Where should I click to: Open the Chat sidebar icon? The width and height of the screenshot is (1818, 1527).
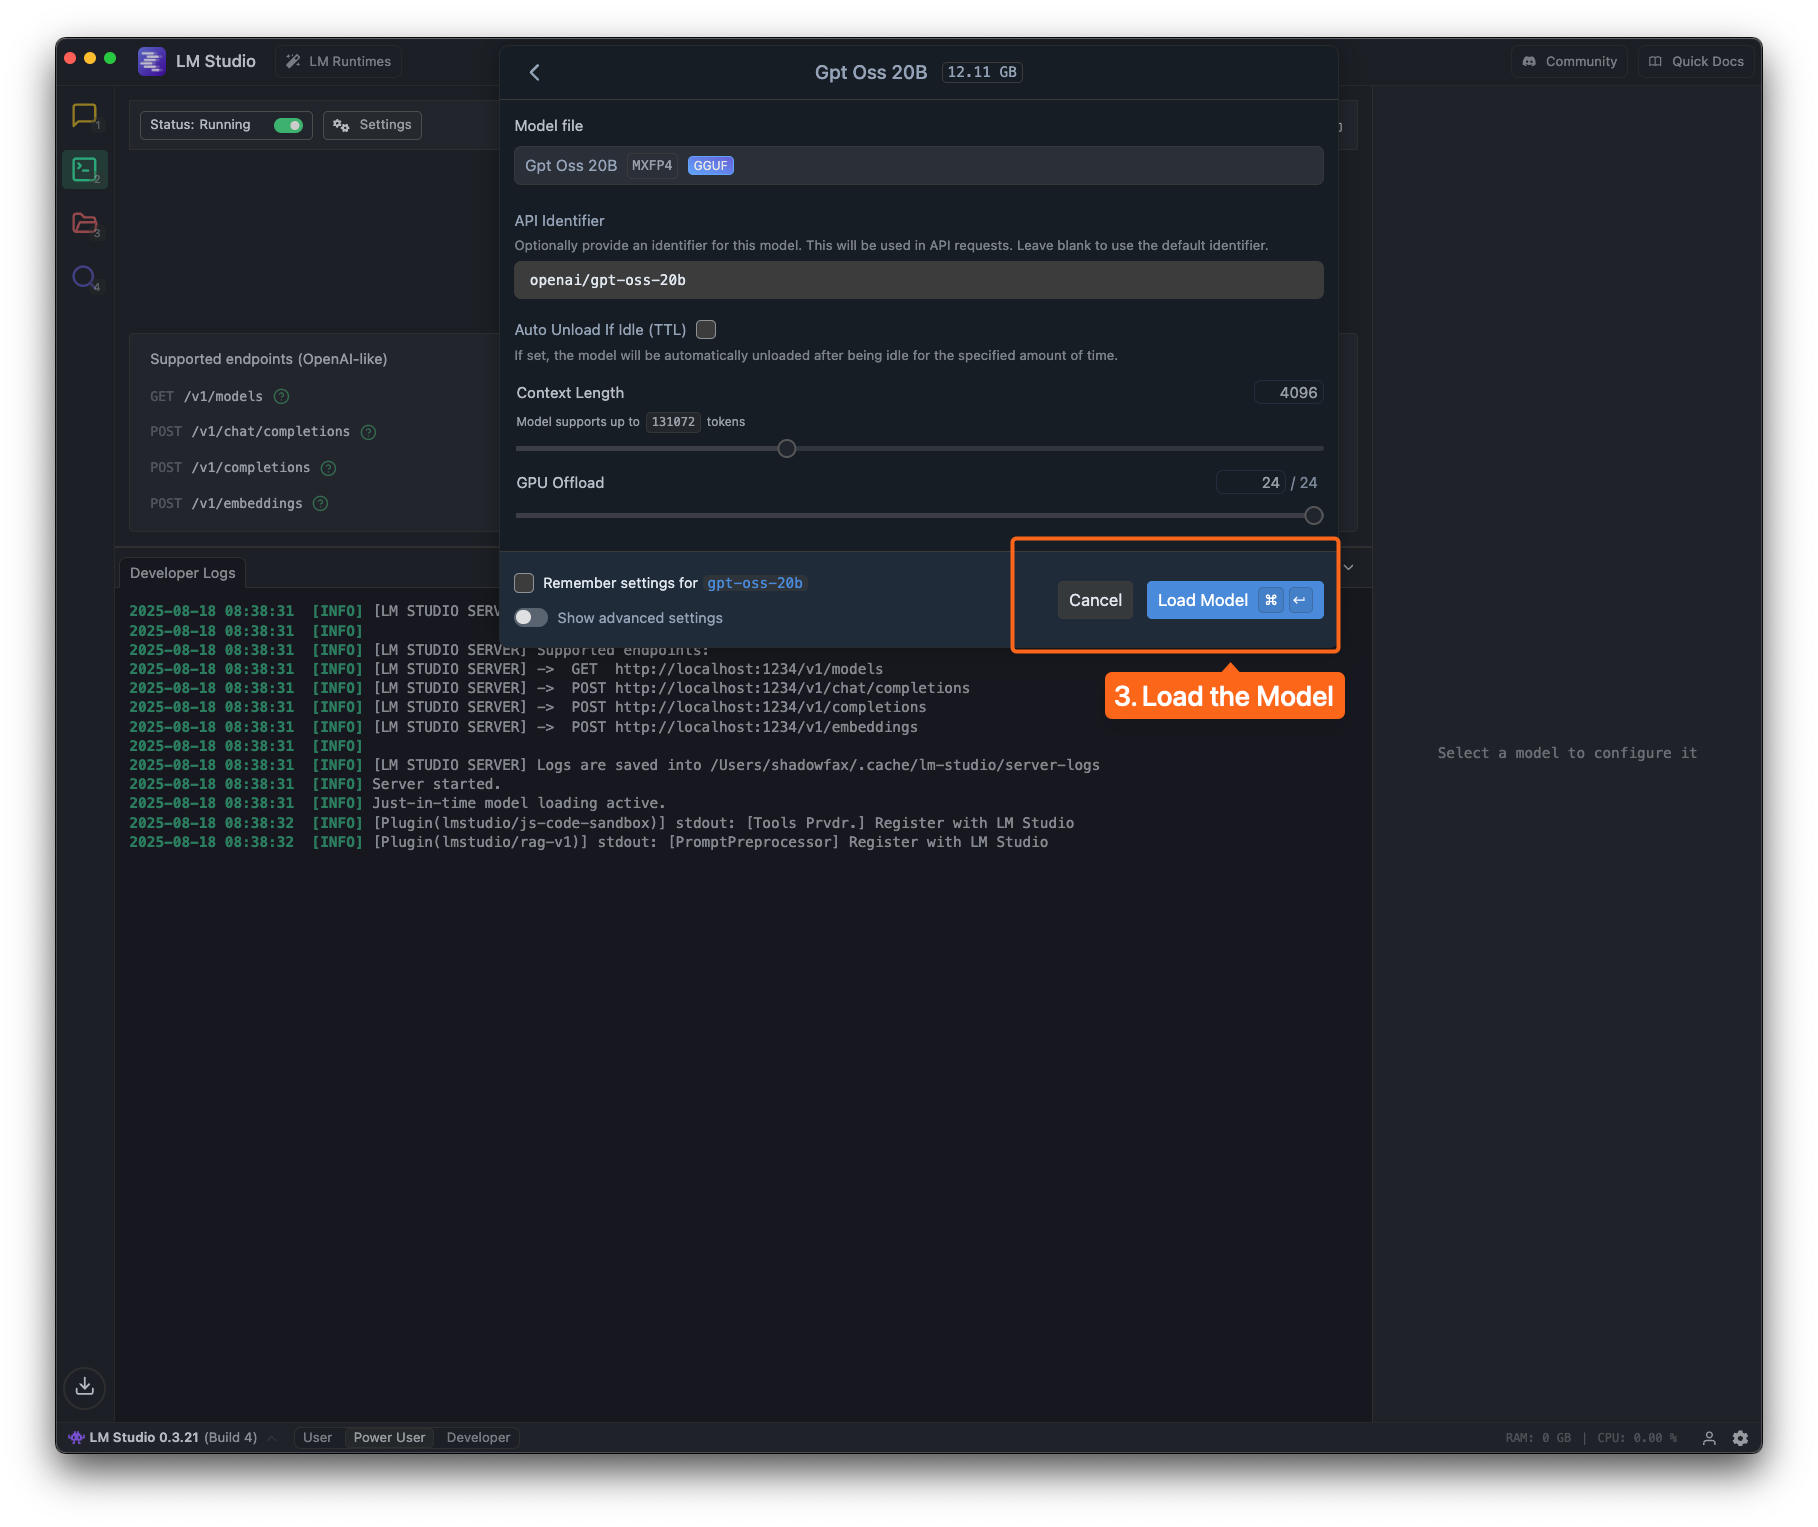(x=85, y=116)
